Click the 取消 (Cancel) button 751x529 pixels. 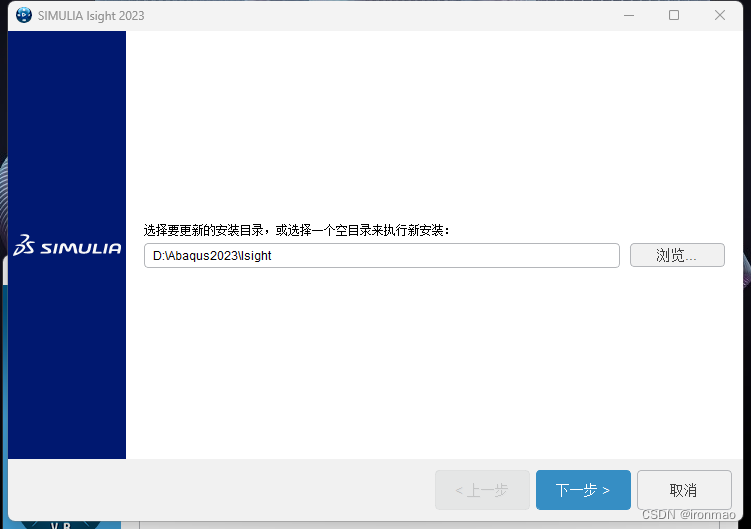point(684,490)
